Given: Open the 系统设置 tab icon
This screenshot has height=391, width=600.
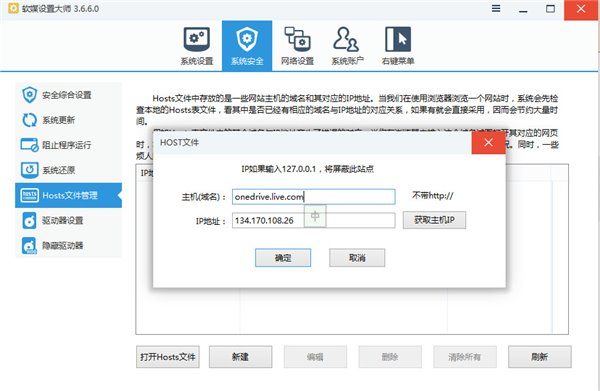Looking at the screenshot, I should tap(197, 46).
